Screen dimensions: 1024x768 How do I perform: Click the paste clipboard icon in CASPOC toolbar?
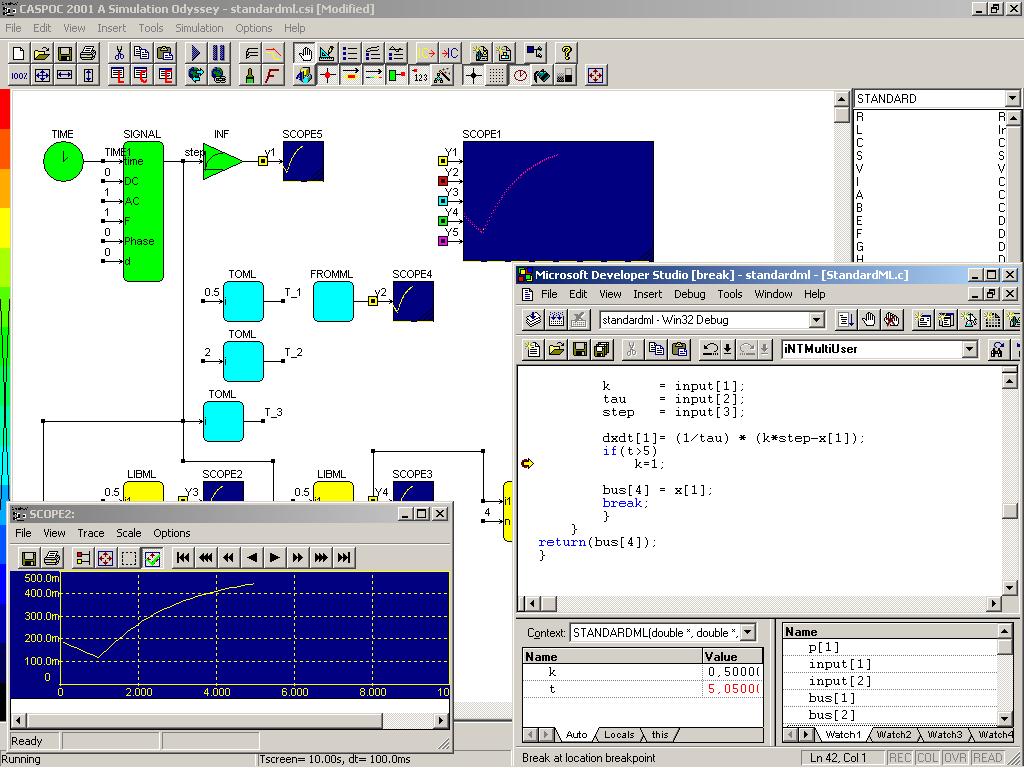tap(165, 53)
